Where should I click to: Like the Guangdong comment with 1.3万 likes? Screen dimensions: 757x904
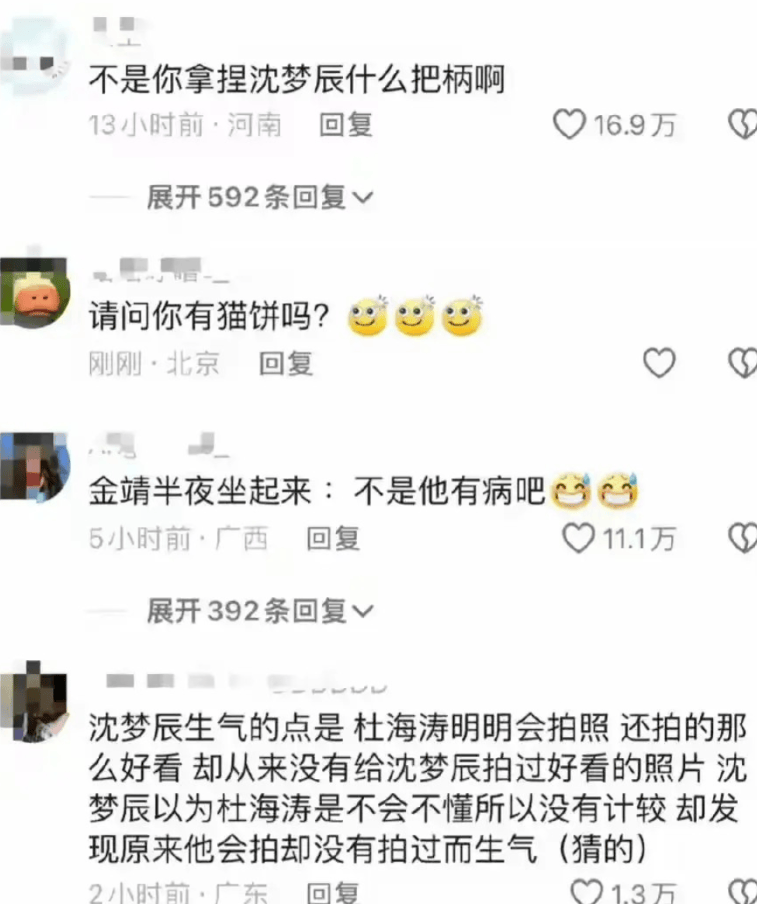coord(586,891)
